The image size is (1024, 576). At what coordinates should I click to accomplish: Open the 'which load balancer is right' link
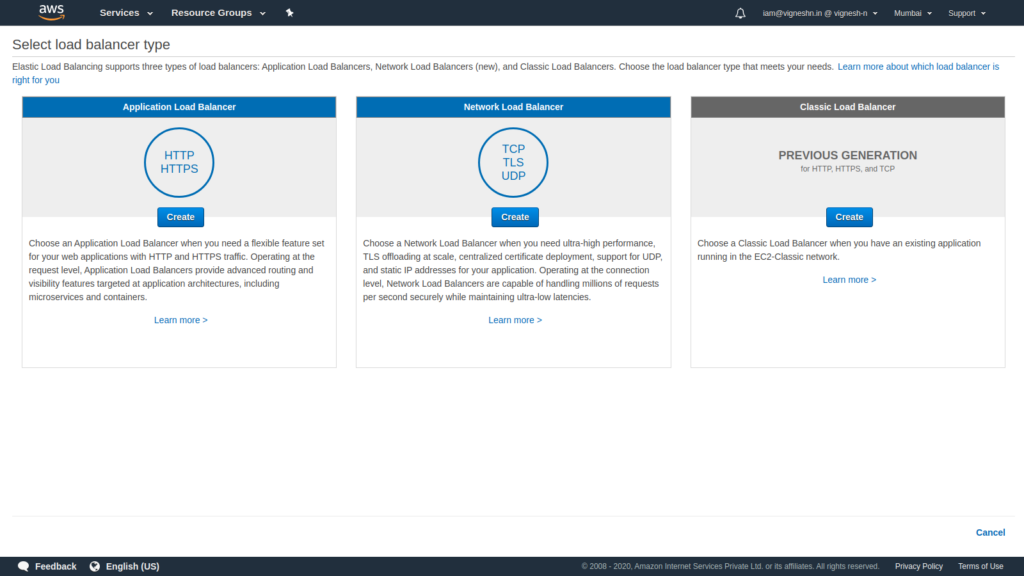click(918, 67)
